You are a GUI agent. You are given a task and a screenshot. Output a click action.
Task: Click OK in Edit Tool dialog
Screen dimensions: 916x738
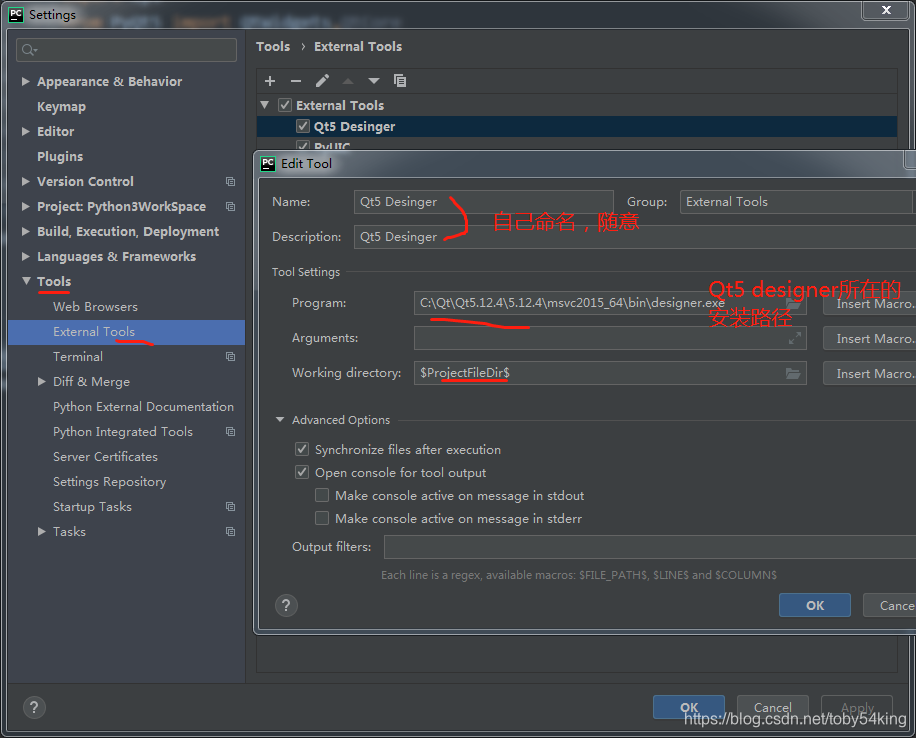pyautogui.click(x=814, y=605)
